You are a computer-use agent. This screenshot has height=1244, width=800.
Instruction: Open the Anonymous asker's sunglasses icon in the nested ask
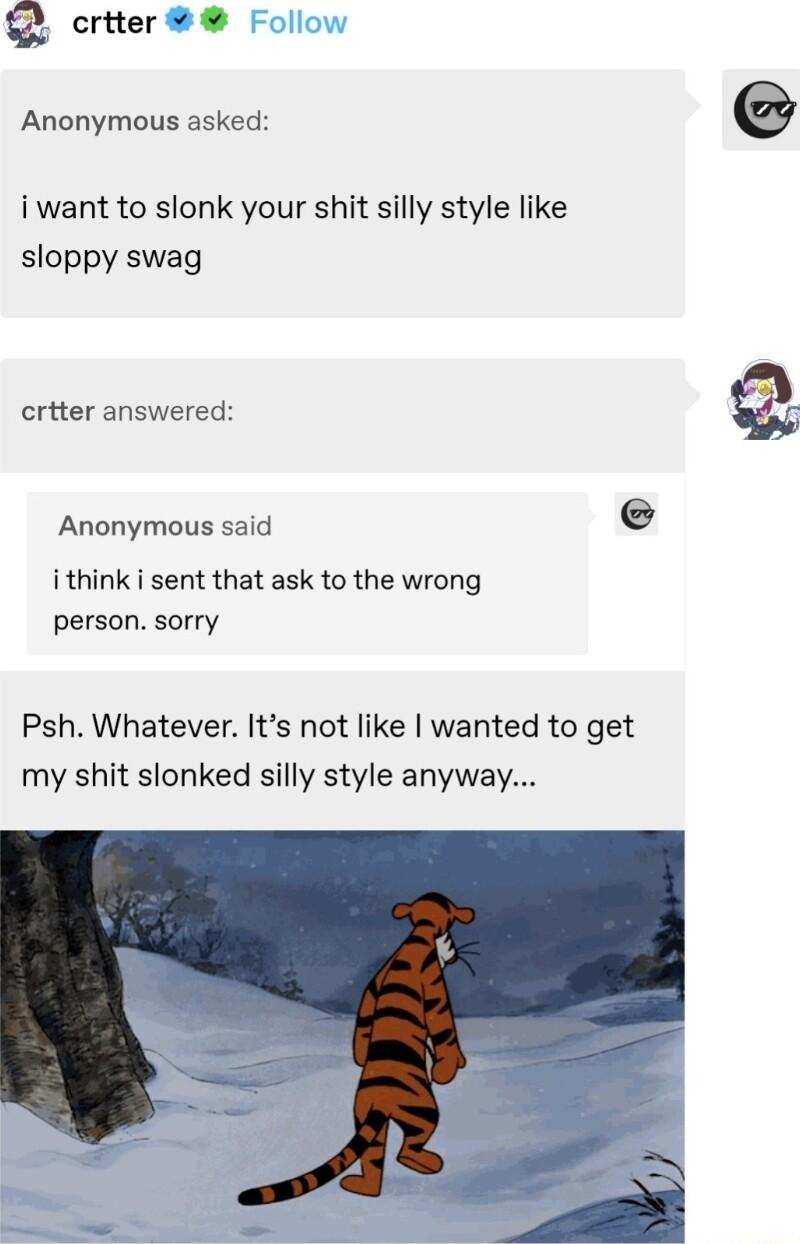click(636, 515)
